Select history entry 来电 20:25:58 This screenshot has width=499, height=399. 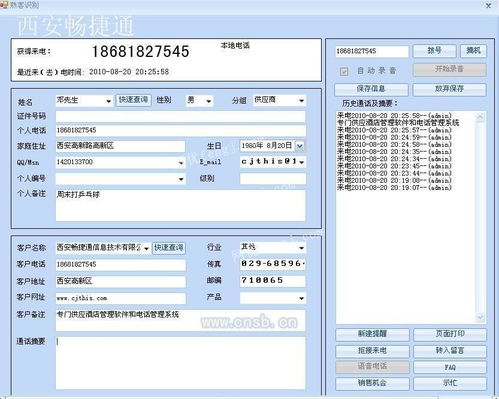click(394, 116)
